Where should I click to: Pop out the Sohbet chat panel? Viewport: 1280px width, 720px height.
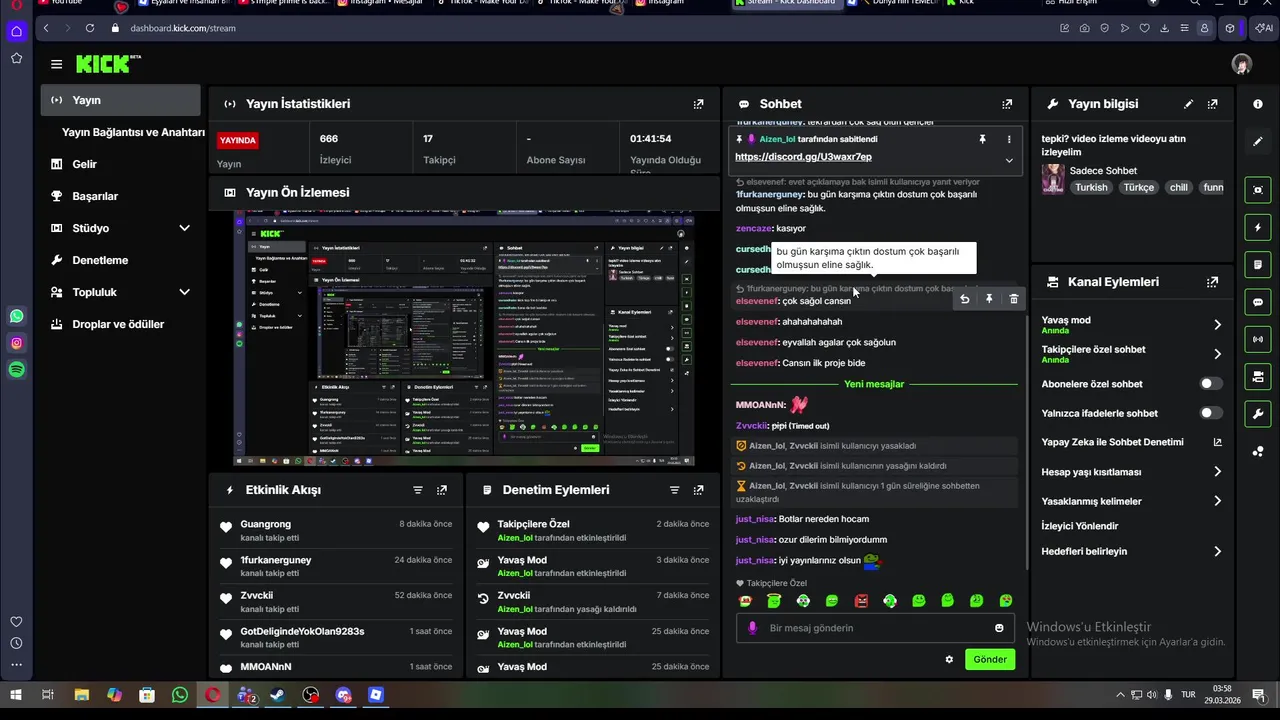[1007, 104]
